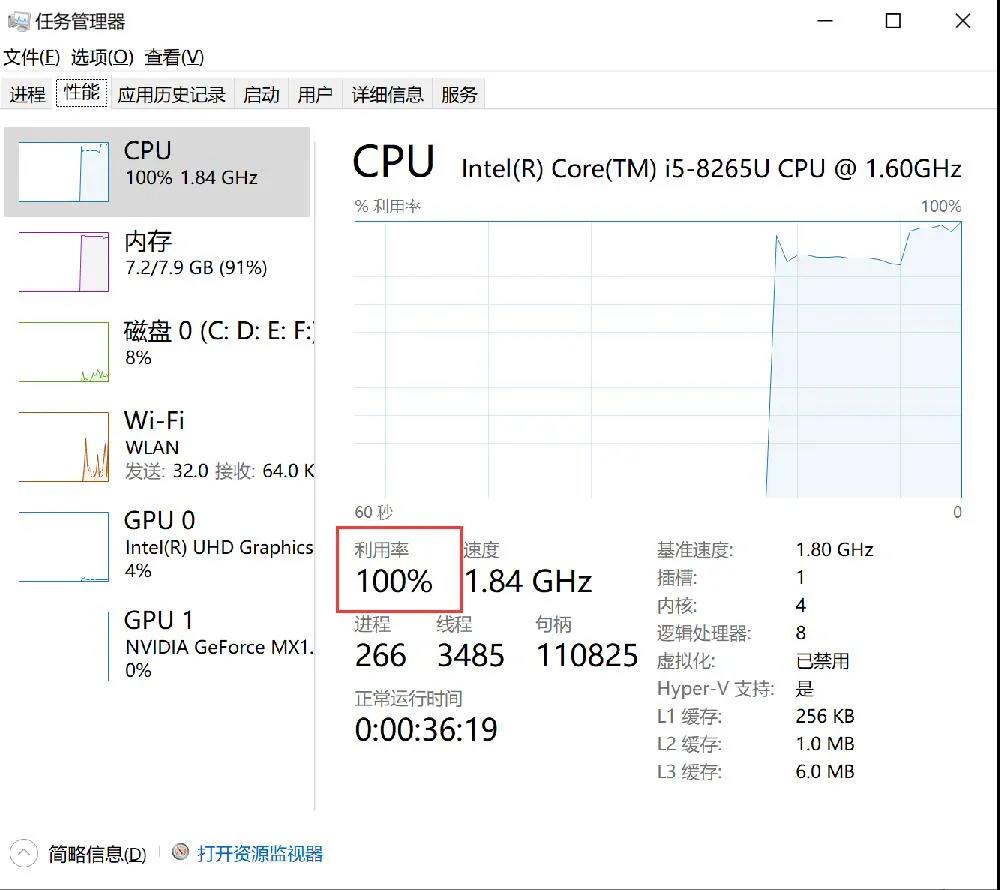Screen dimensions: 1000x890
Task: Open the 服务 (Services) tab
Action: click(x=459, y=93)
